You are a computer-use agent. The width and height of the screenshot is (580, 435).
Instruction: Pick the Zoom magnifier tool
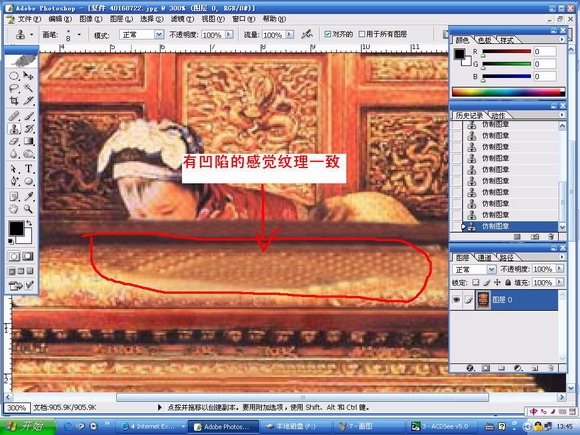click(28, 209)
